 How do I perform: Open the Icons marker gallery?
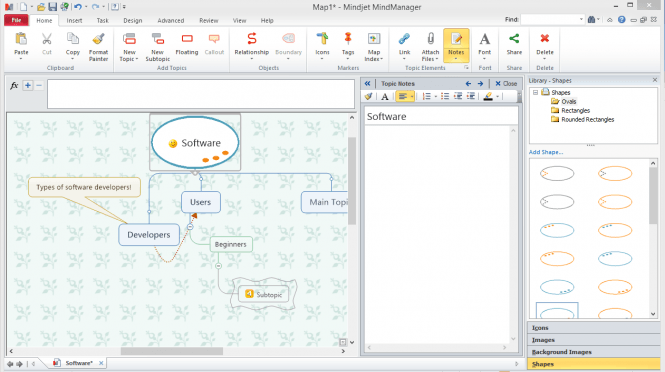pyautogui.click(x=322, y=46)
